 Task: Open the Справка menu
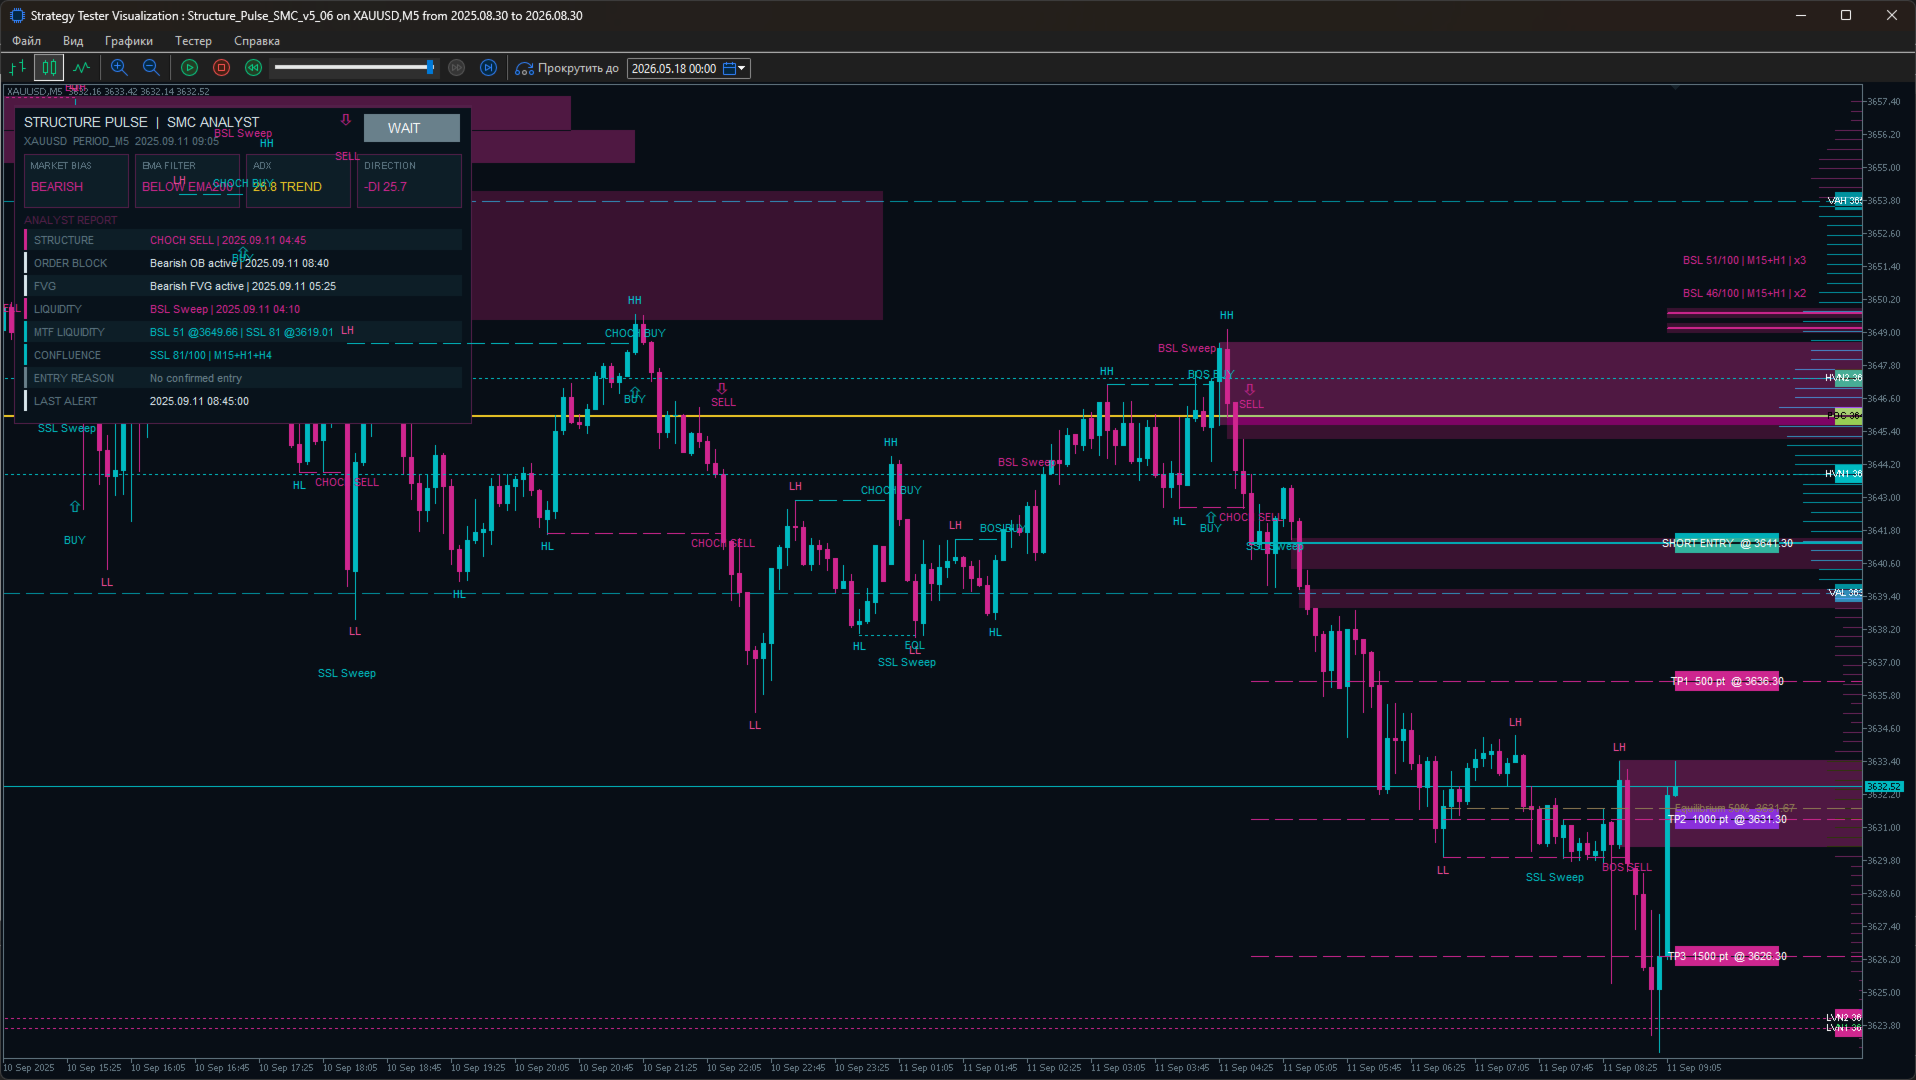(x=257, y=41)
